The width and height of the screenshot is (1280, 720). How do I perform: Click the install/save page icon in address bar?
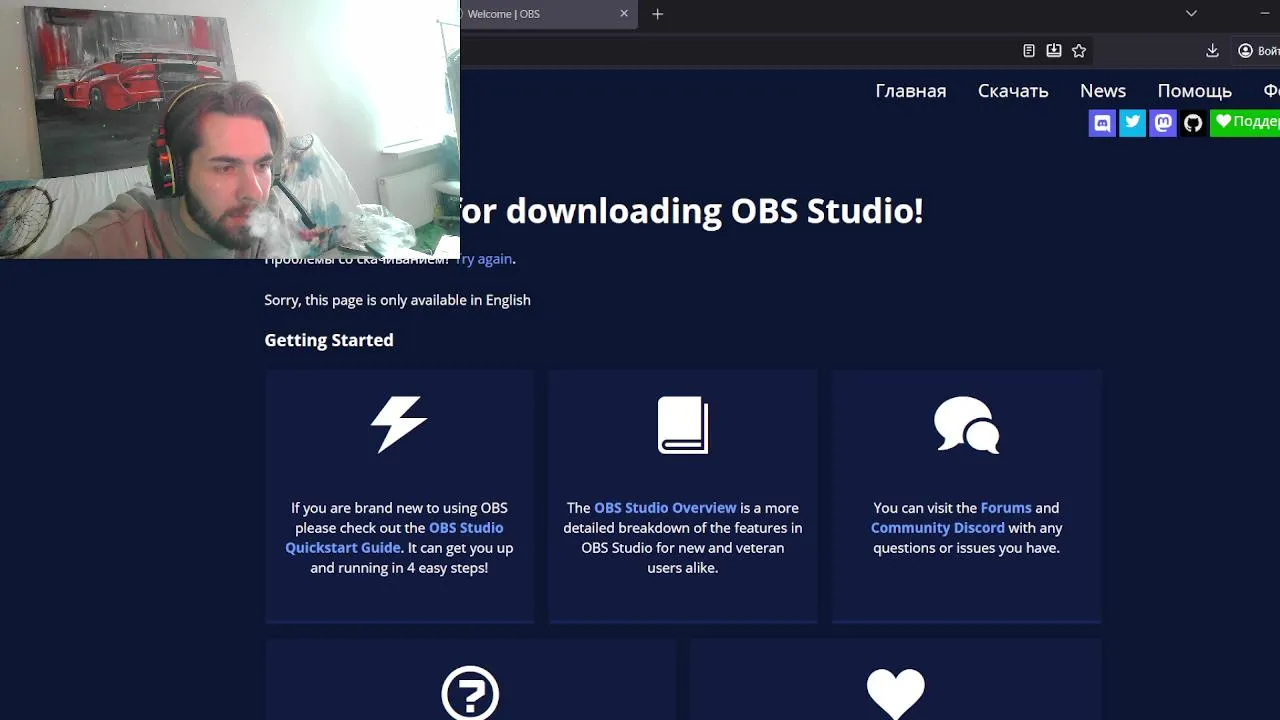click(x=1054, y=51)
